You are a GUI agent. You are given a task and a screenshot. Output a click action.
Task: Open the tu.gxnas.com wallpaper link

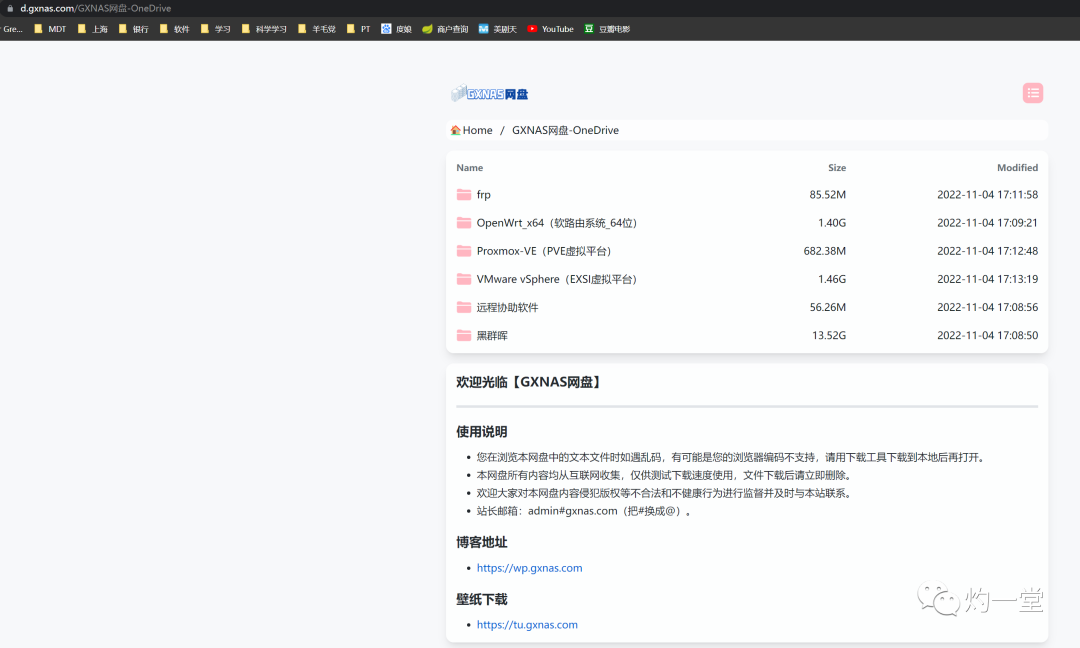527,625
